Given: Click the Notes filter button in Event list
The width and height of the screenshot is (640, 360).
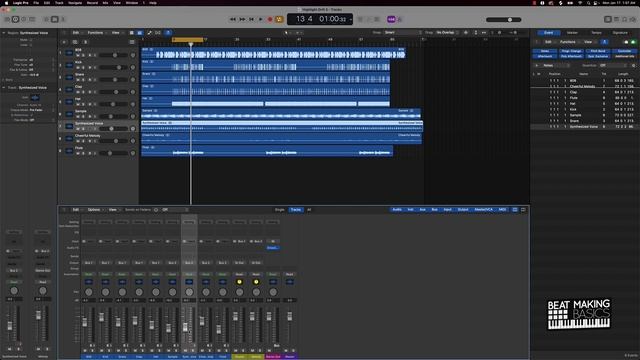Looking at the screenshot, I should pyautogui.click(x=544, y=51).
